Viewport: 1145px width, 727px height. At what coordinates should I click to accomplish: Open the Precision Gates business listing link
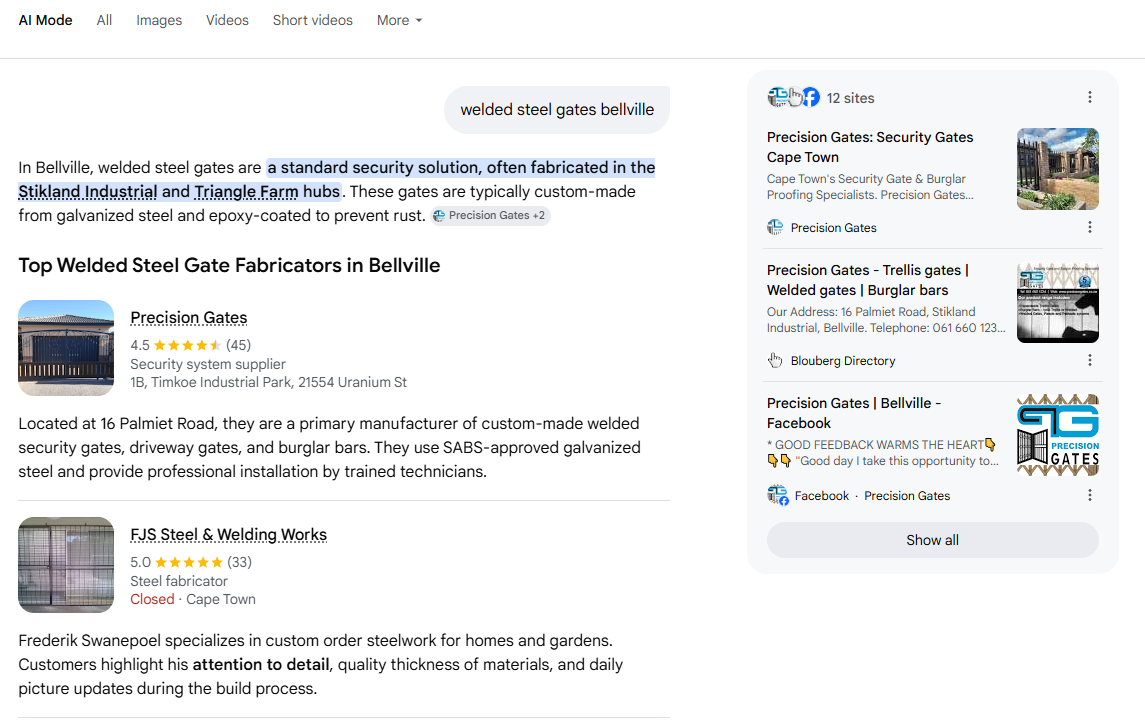[x=188, y=318]
